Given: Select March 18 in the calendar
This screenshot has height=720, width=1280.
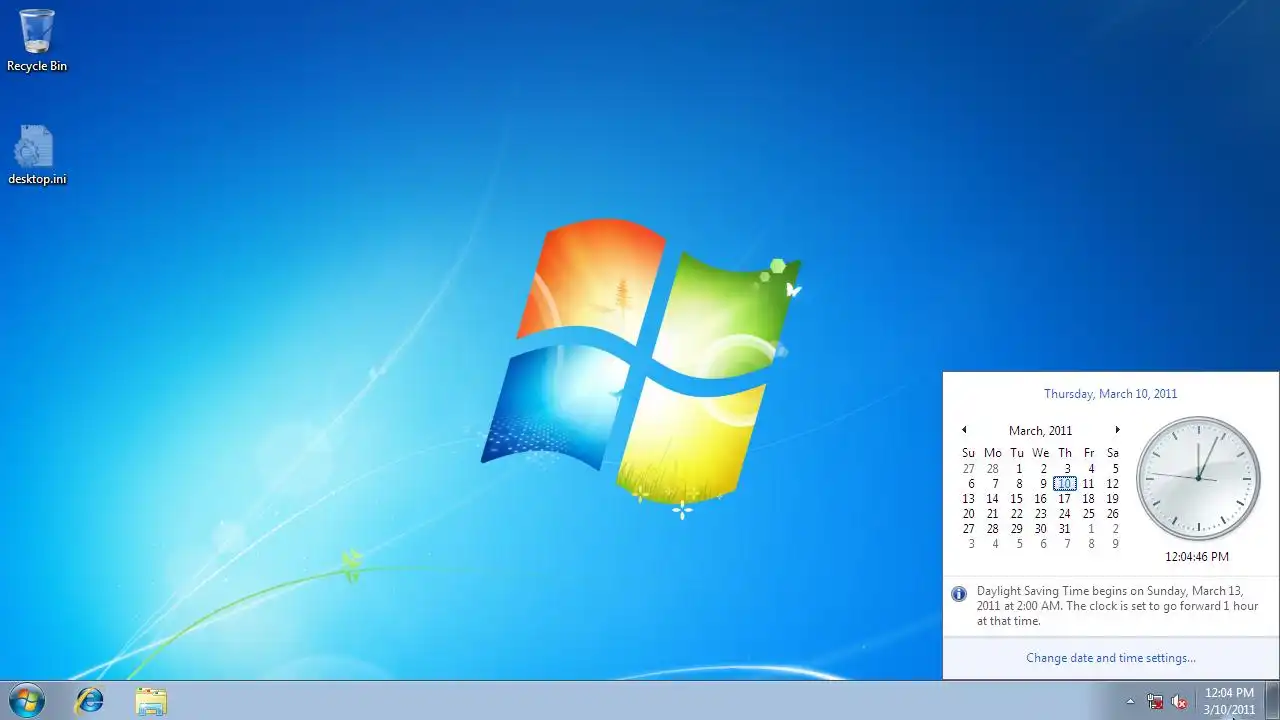Looking at the screenshot, I should click(x=1088, y=499).
